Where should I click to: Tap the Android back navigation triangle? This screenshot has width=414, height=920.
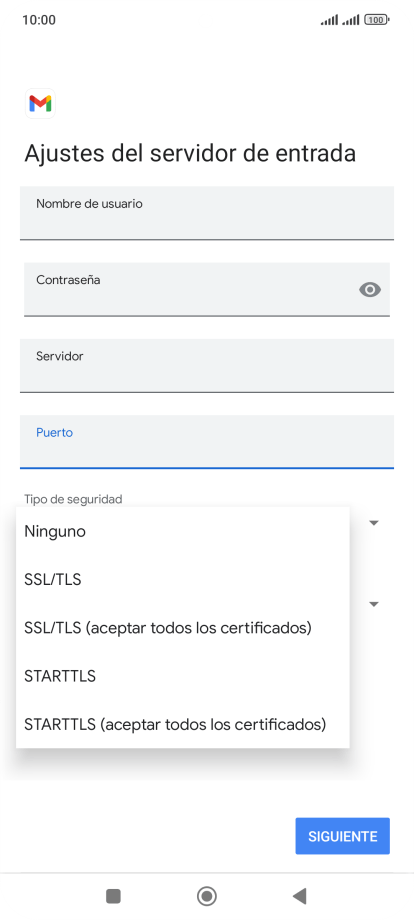tap(300, 896)
